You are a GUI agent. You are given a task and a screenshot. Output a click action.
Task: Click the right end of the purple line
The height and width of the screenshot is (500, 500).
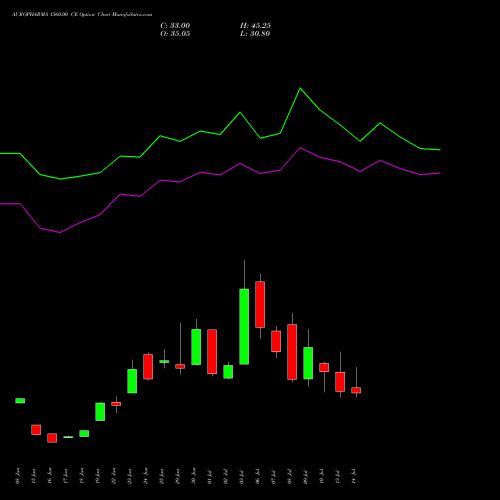[440, 173]
